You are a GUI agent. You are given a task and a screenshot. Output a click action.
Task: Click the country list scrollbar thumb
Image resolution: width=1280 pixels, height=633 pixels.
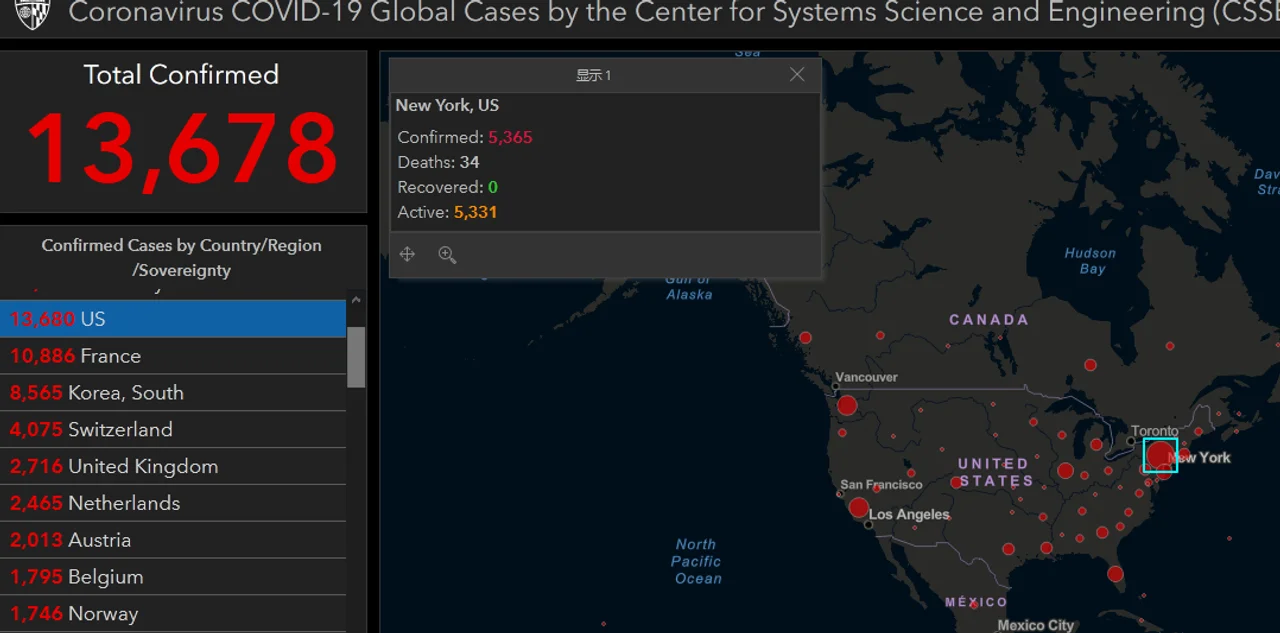[x=356, y=356]
